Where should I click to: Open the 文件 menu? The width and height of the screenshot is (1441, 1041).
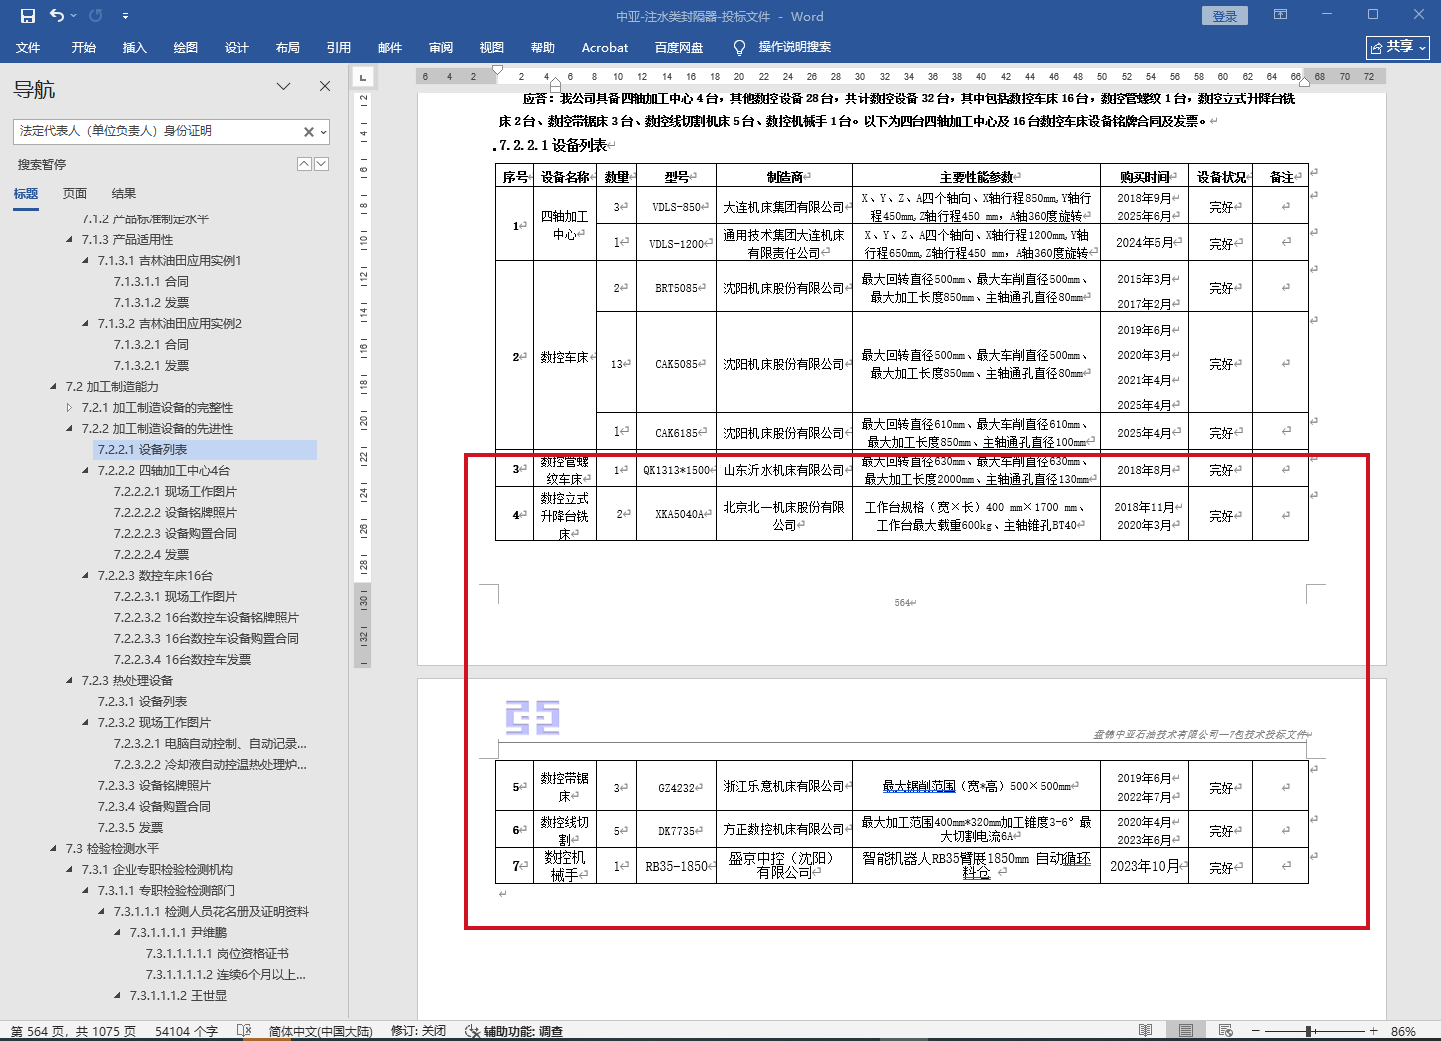click(28, 47)
